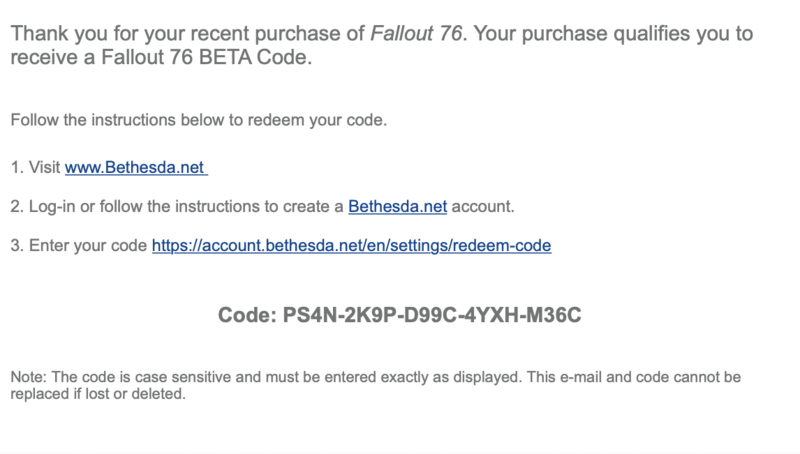Open the www.Bethesda.net link in step 1
Screen dimensions: 800x454
click(136, 167)
